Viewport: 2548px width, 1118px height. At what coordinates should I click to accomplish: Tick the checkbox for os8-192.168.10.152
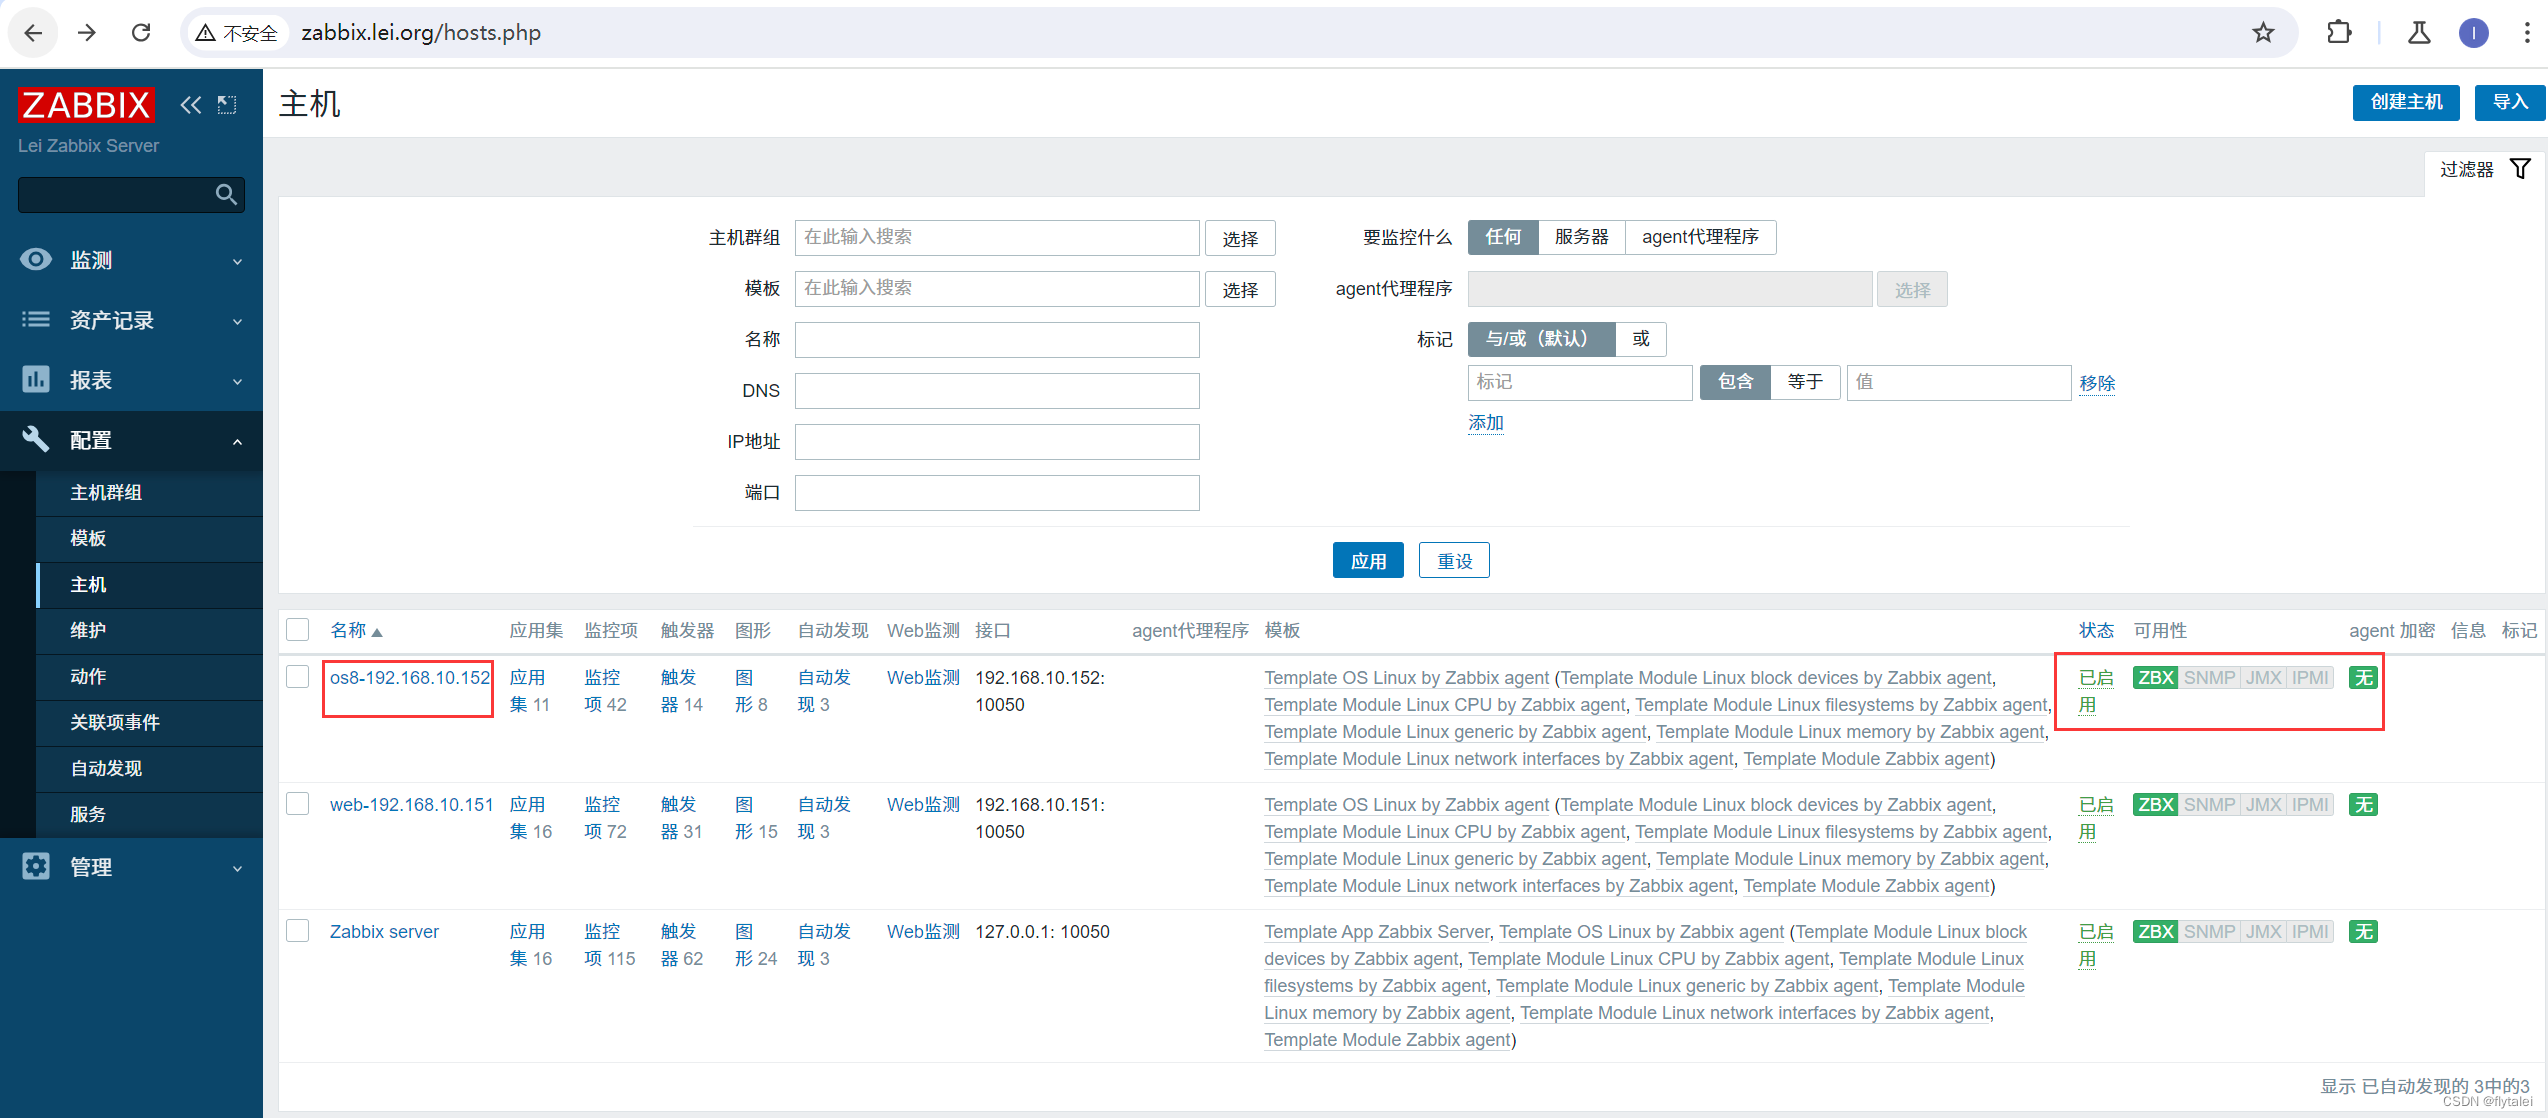coord(297,677)
